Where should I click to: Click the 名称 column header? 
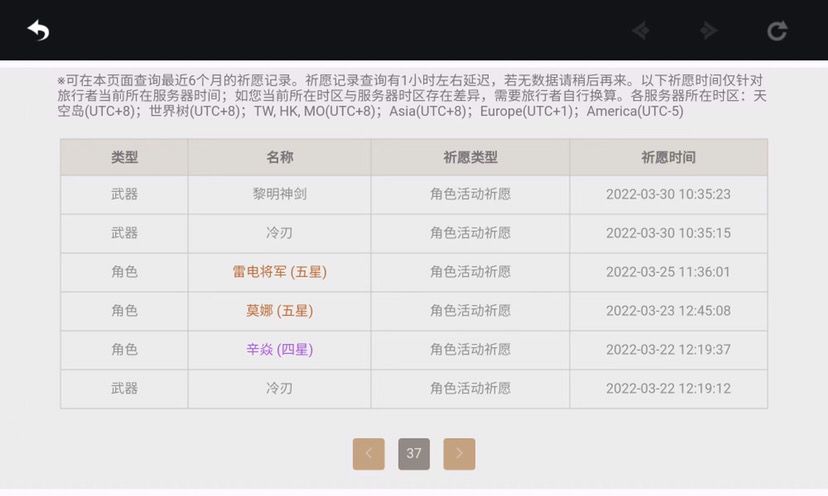(280, 157)
